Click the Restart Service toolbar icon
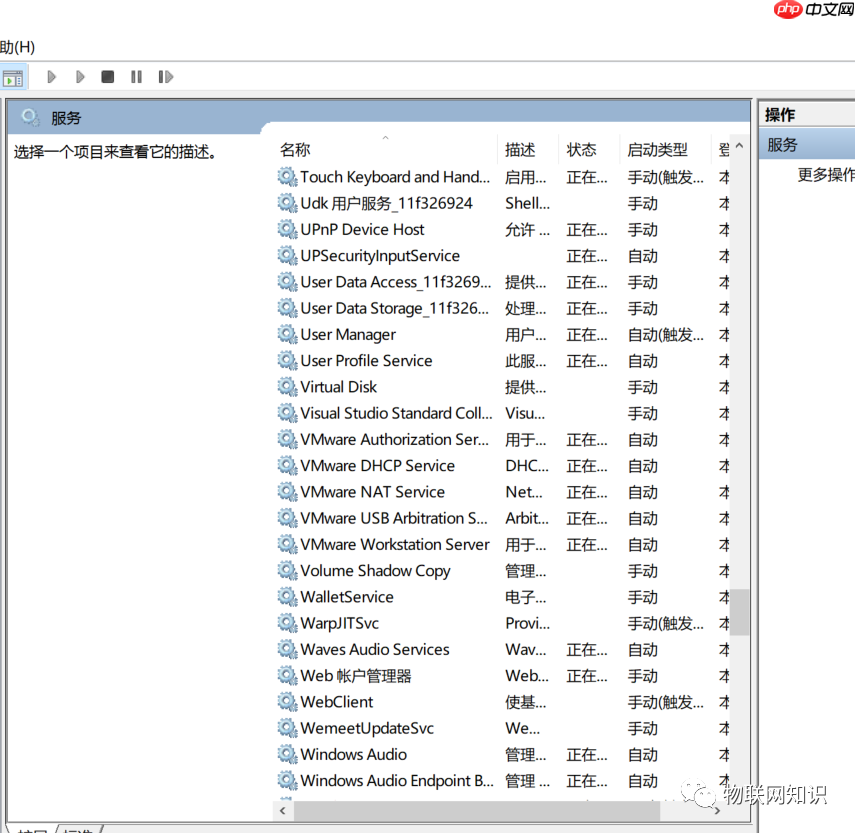 coord(164,76)
